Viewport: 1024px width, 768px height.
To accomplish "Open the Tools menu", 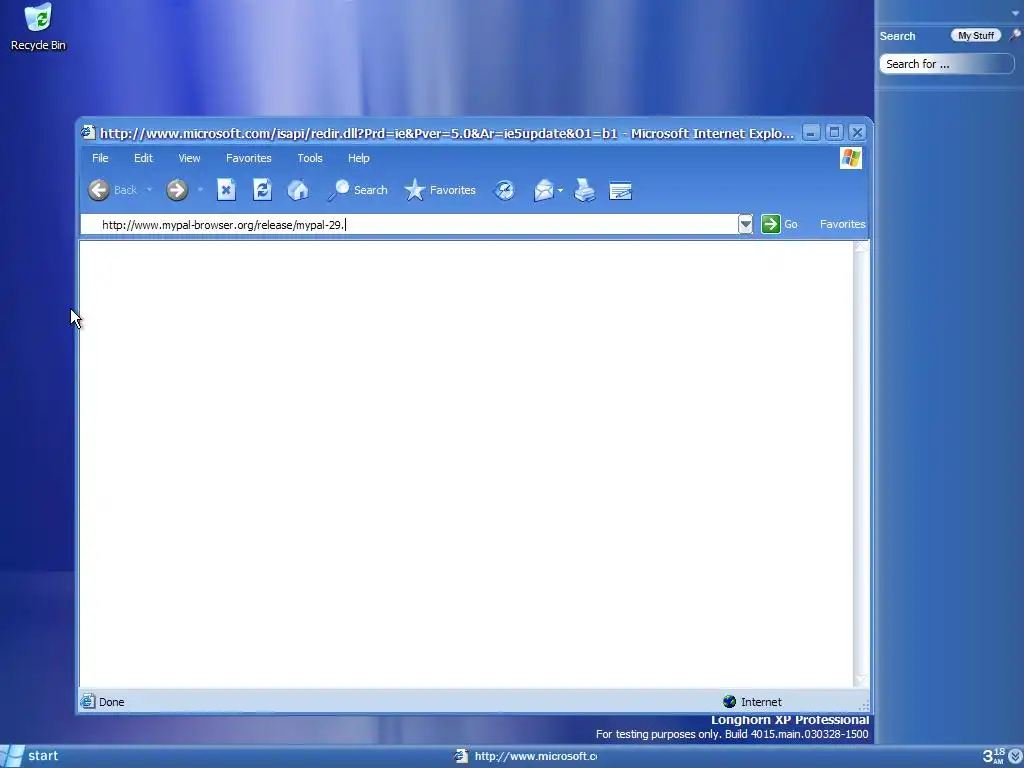I will (x=310, y=158).
